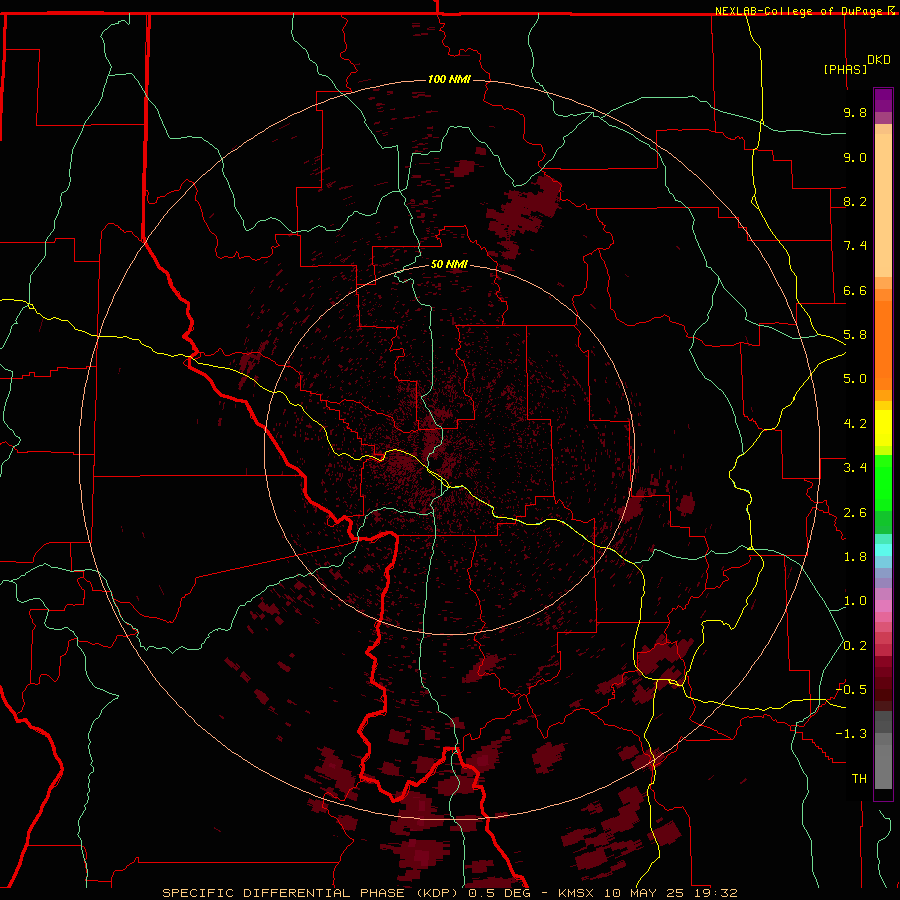Click the TH threshold label on the scale
The image size is (900, 900).
tap(859, 779)
